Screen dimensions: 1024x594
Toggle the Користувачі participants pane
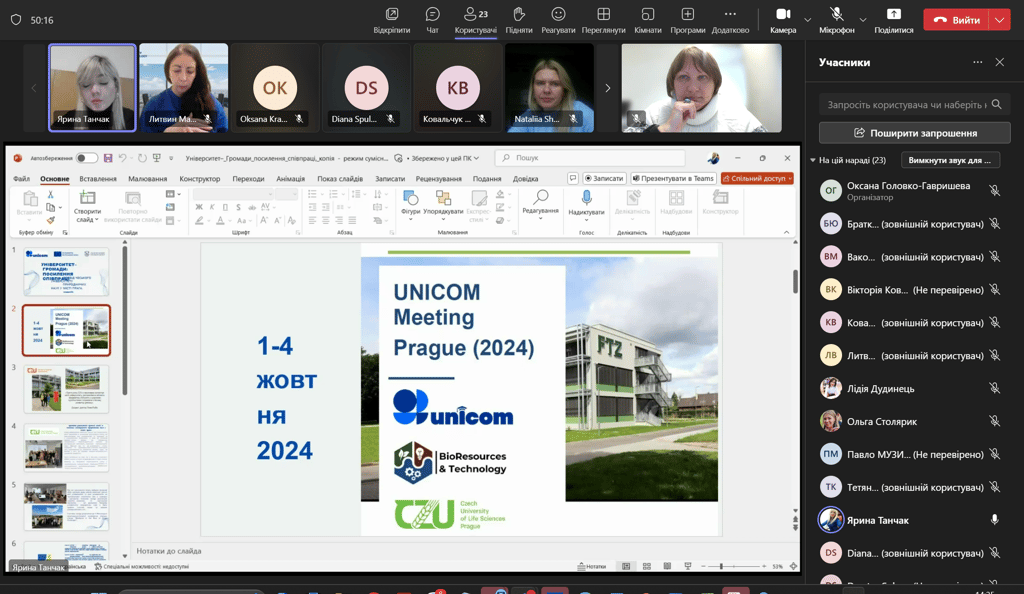coord(475,20)
